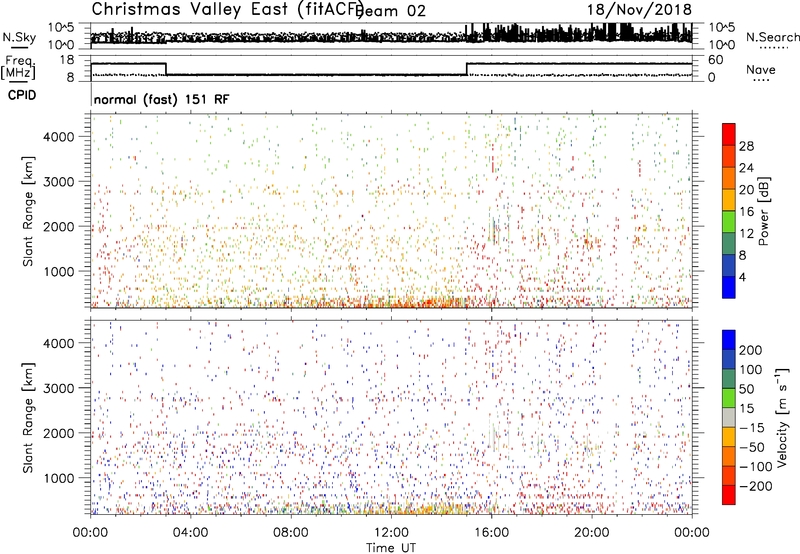Select the 3000 km tick on the velocity panel
This screenshot has width=800, height=554.
point(58,388)
